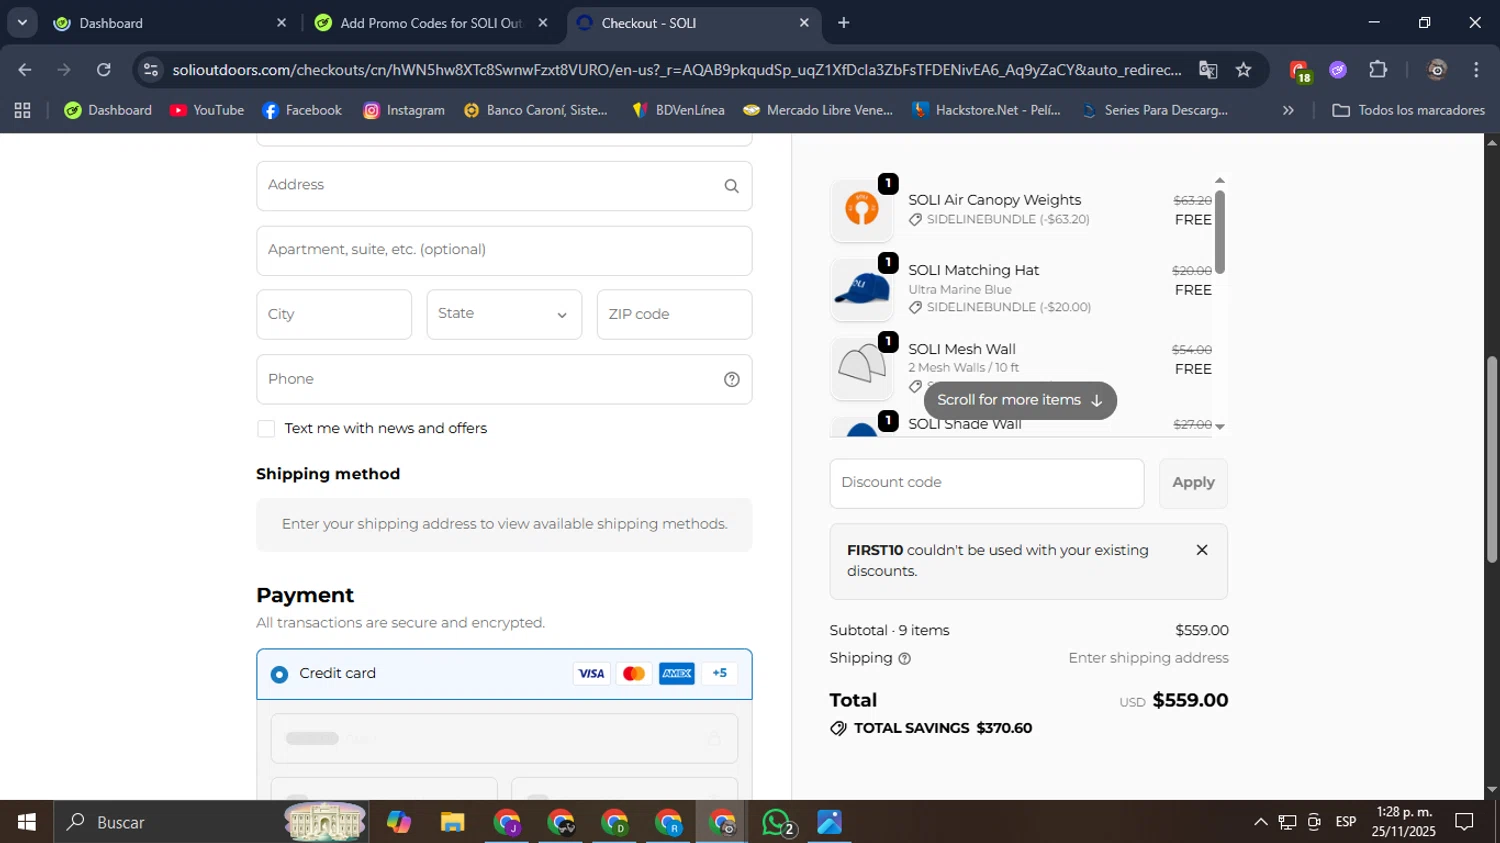
Task: Click the ZIP code field
Action: (674, 314)
